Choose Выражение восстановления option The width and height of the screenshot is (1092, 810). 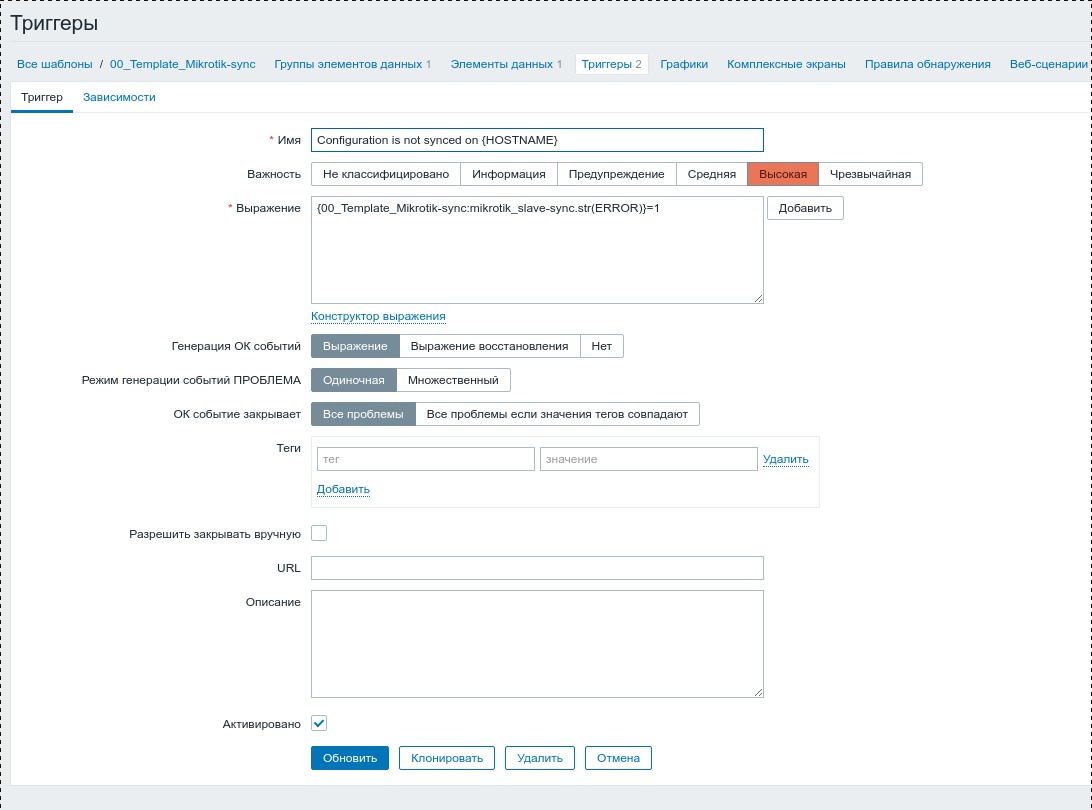pyautogui.click(x=490, y=346)
